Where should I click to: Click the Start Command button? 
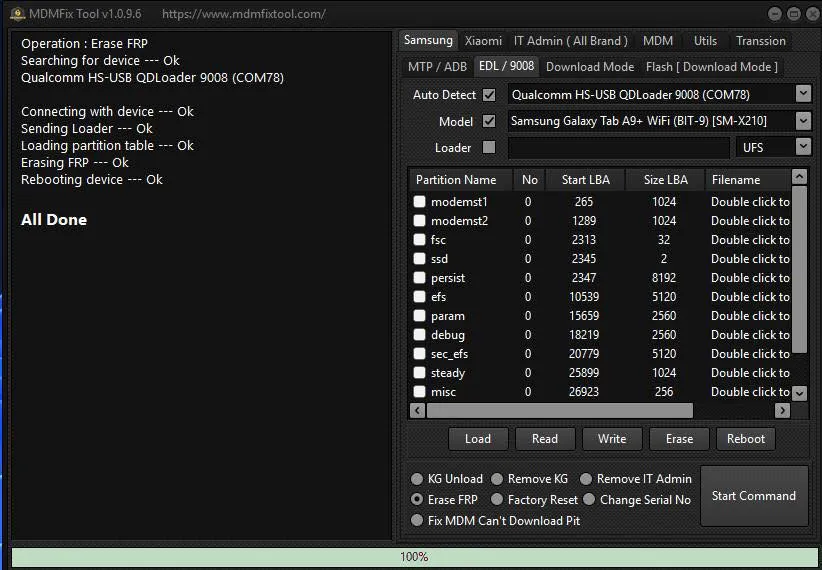pos(754,496)
